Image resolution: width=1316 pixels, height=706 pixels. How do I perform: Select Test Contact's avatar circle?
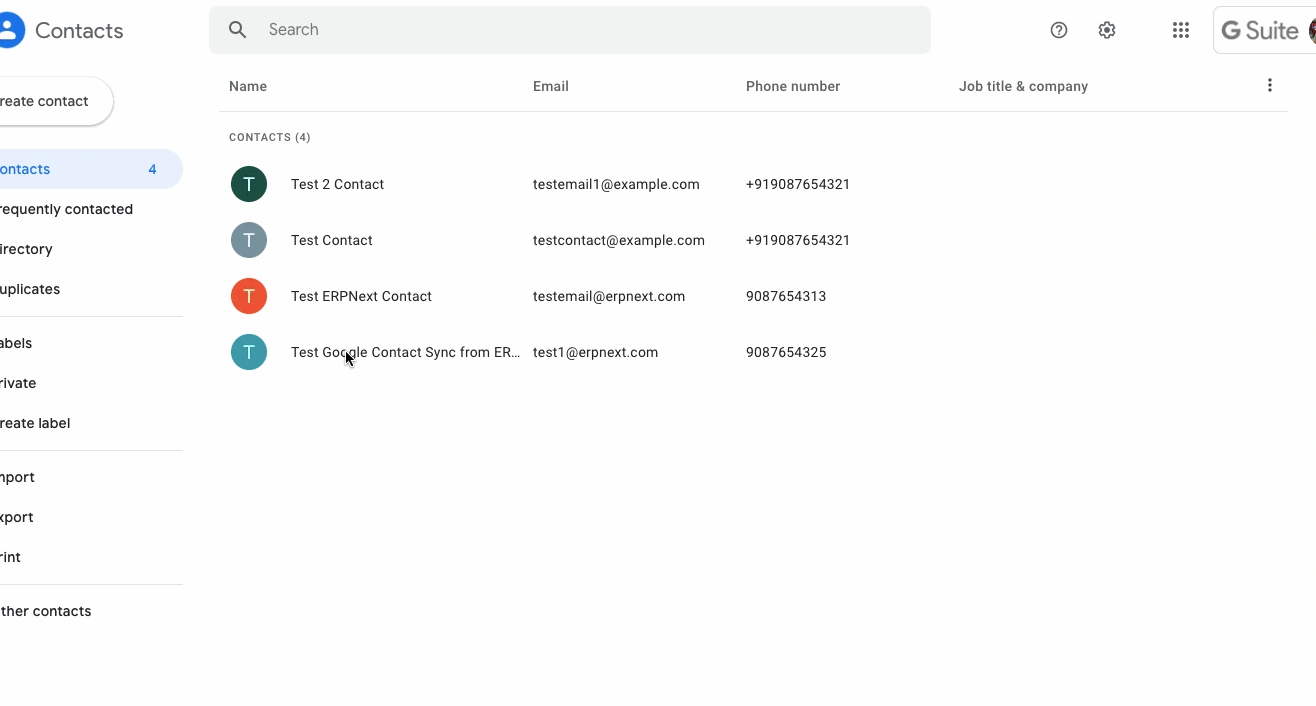click(x=249, y=240)
